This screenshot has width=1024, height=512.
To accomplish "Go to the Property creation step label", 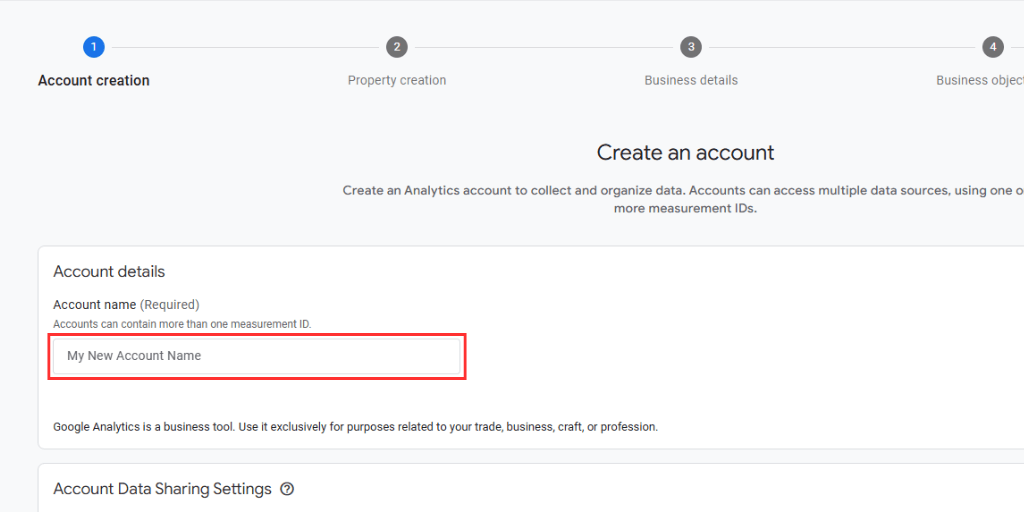I will [x=397, y=80].
